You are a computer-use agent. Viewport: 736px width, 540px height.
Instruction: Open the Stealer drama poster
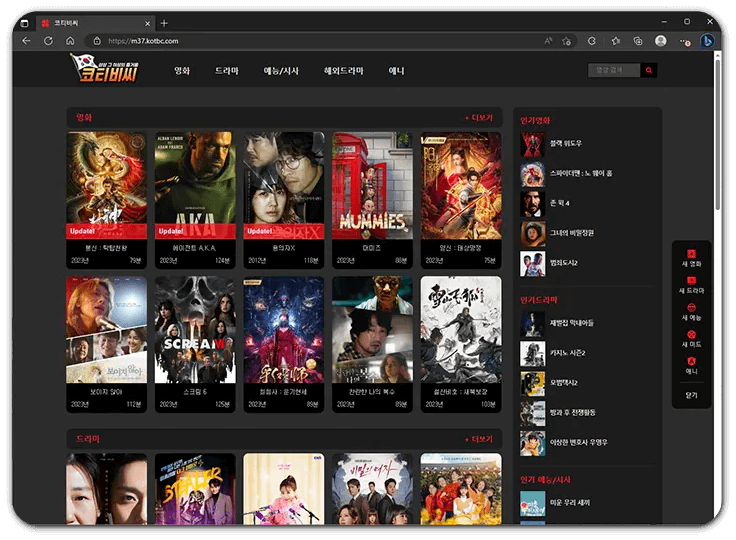(x=195, y=488)
